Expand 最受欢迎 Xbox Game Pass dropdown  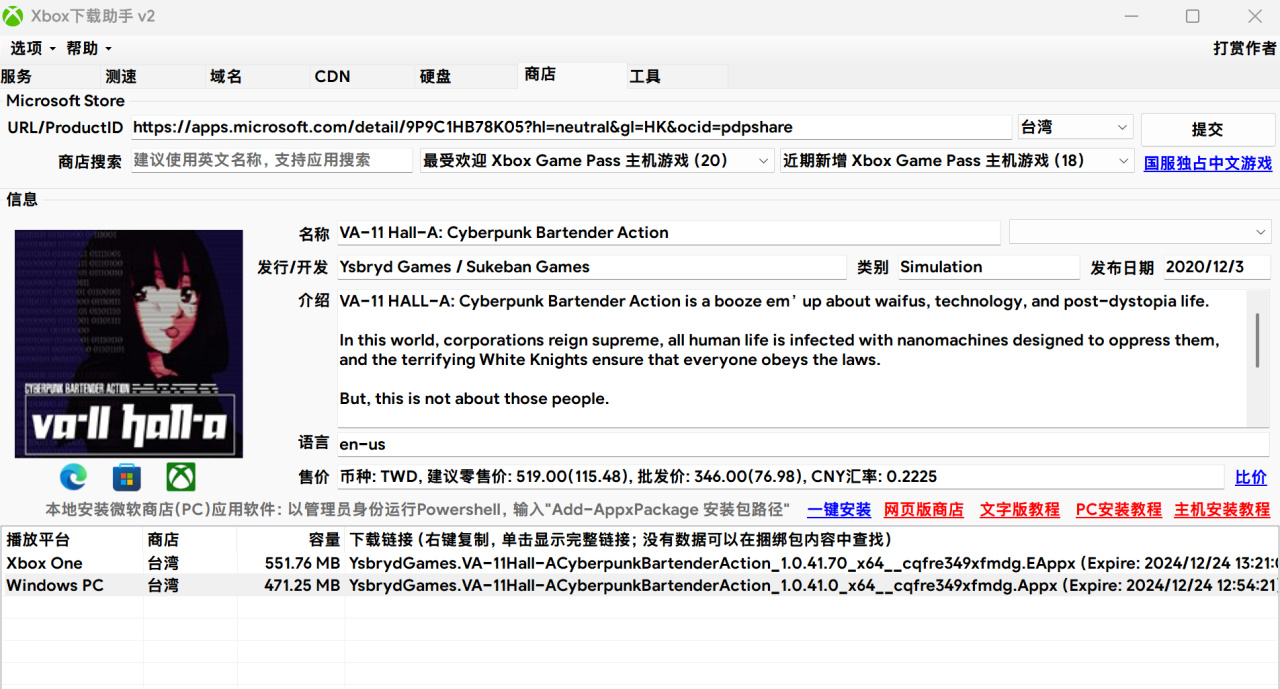(597, 160)
